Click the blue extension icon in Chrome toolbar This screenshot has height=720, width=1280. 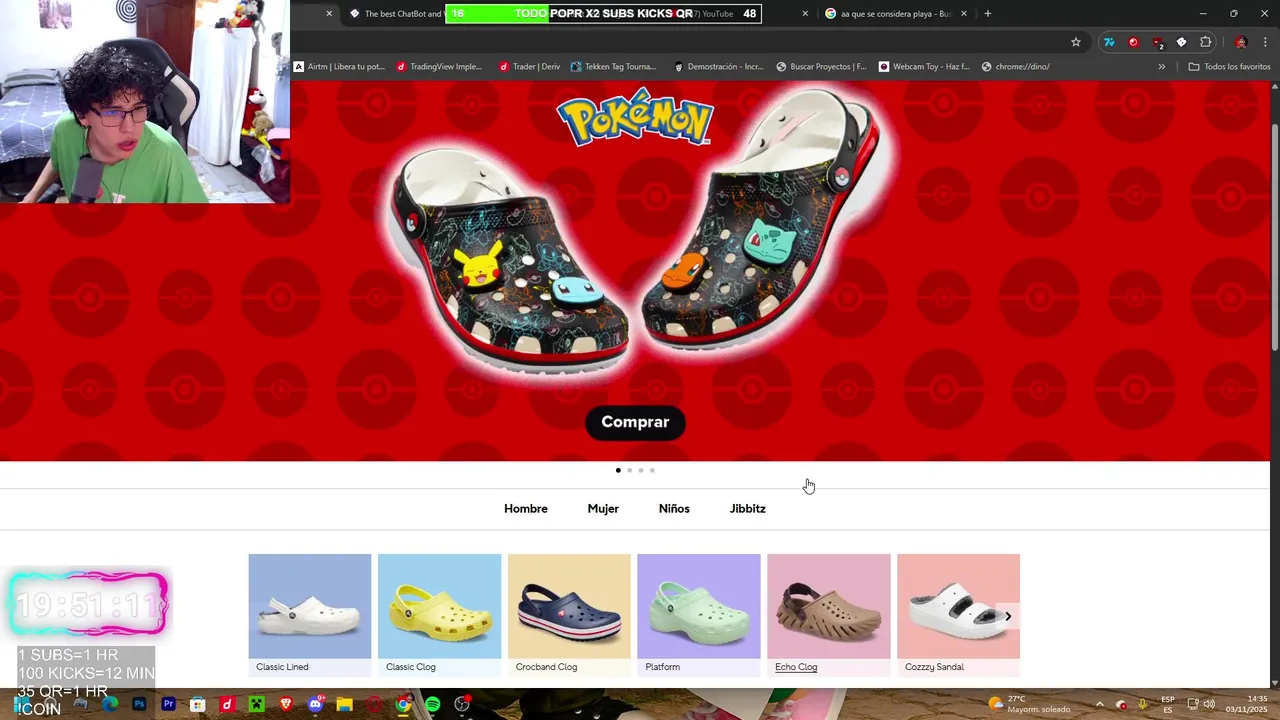coord(1109,42)
